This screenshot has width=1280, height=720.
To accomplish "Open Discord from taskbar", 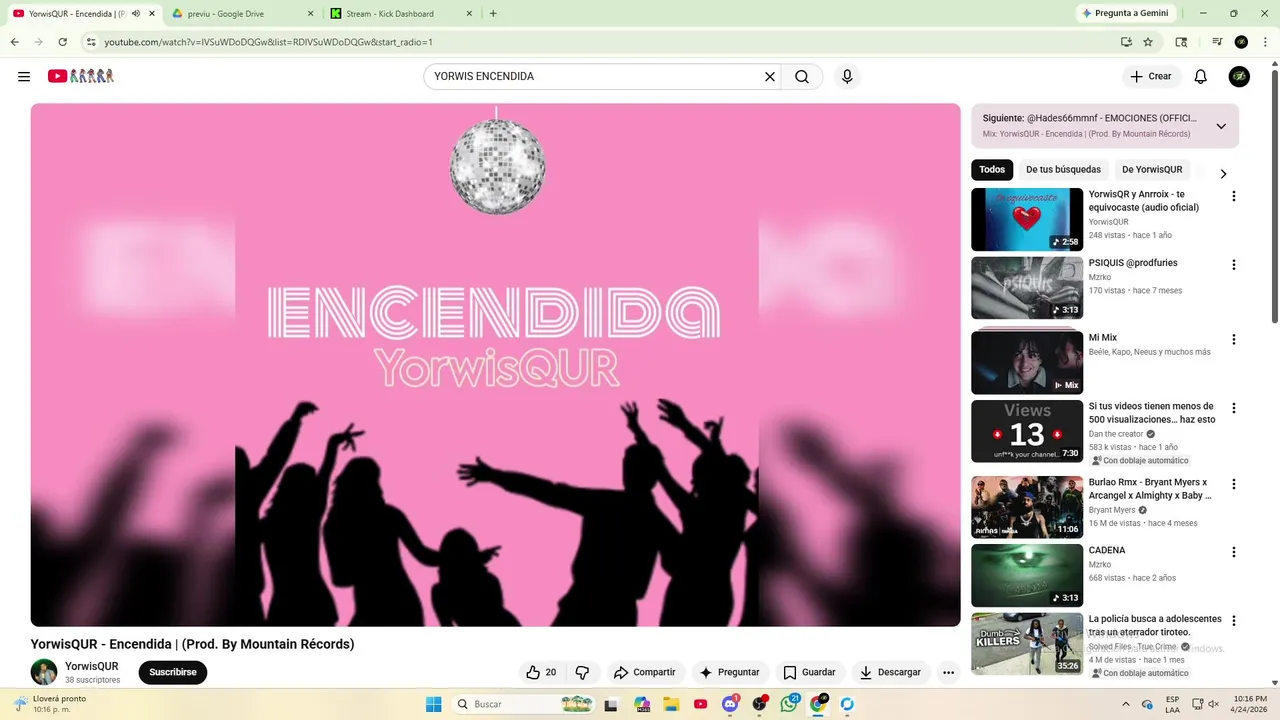I will (x=730, y=704).
